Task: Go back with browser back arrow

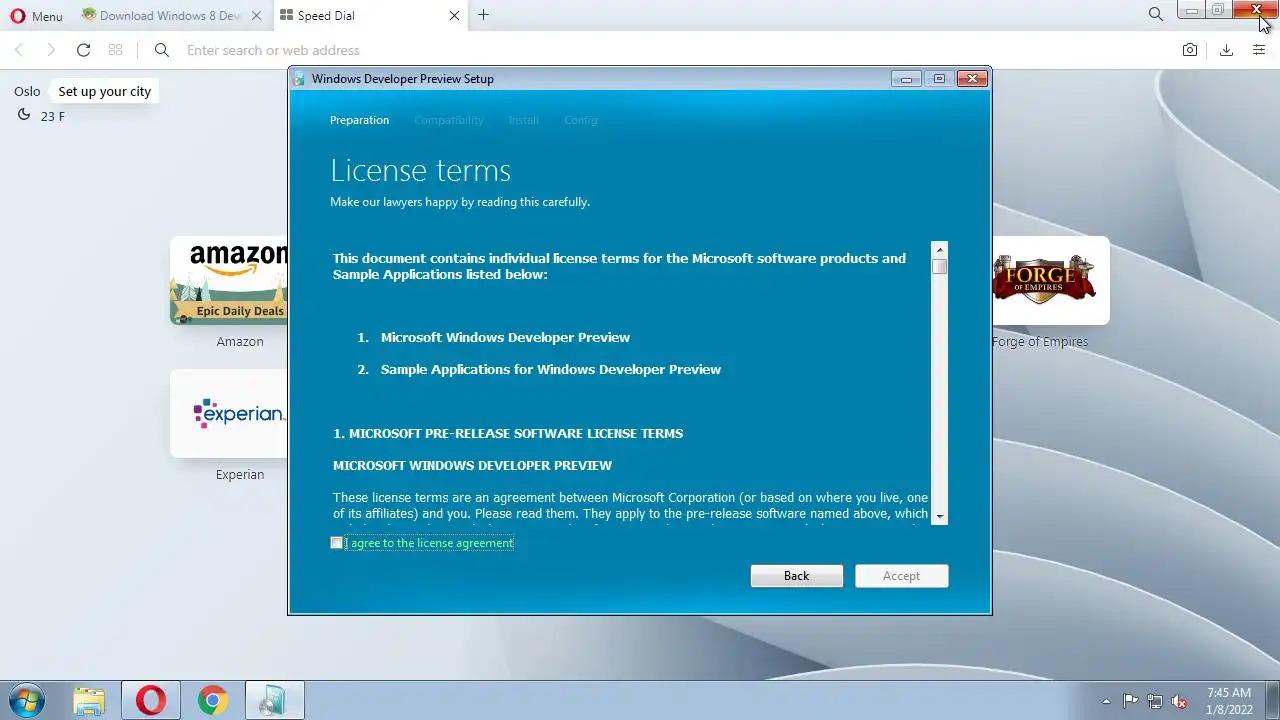Action: coord(19,50)
